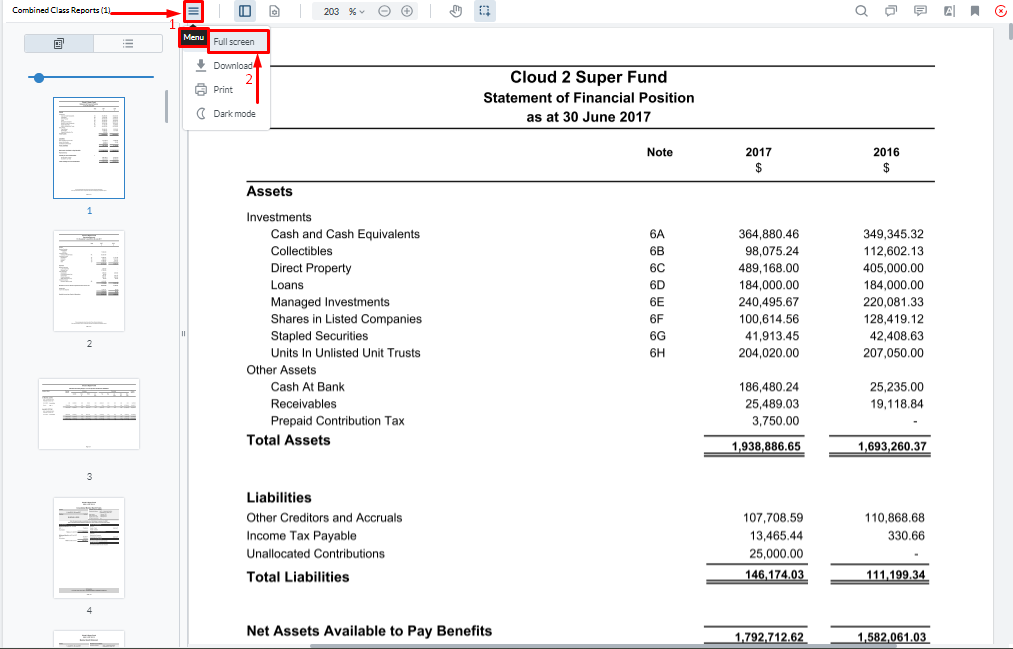Open the view controls page icon

275,11
